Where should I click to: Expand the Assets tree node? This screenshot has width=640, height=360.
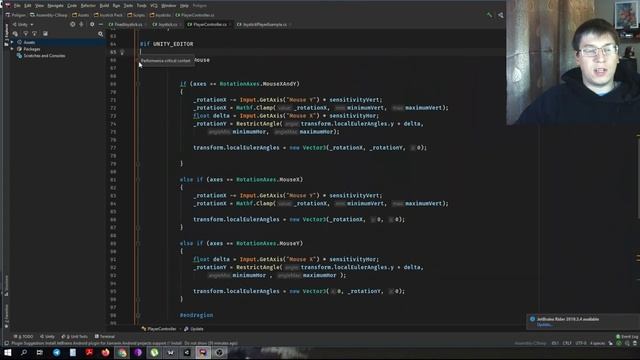coord(12,42)
